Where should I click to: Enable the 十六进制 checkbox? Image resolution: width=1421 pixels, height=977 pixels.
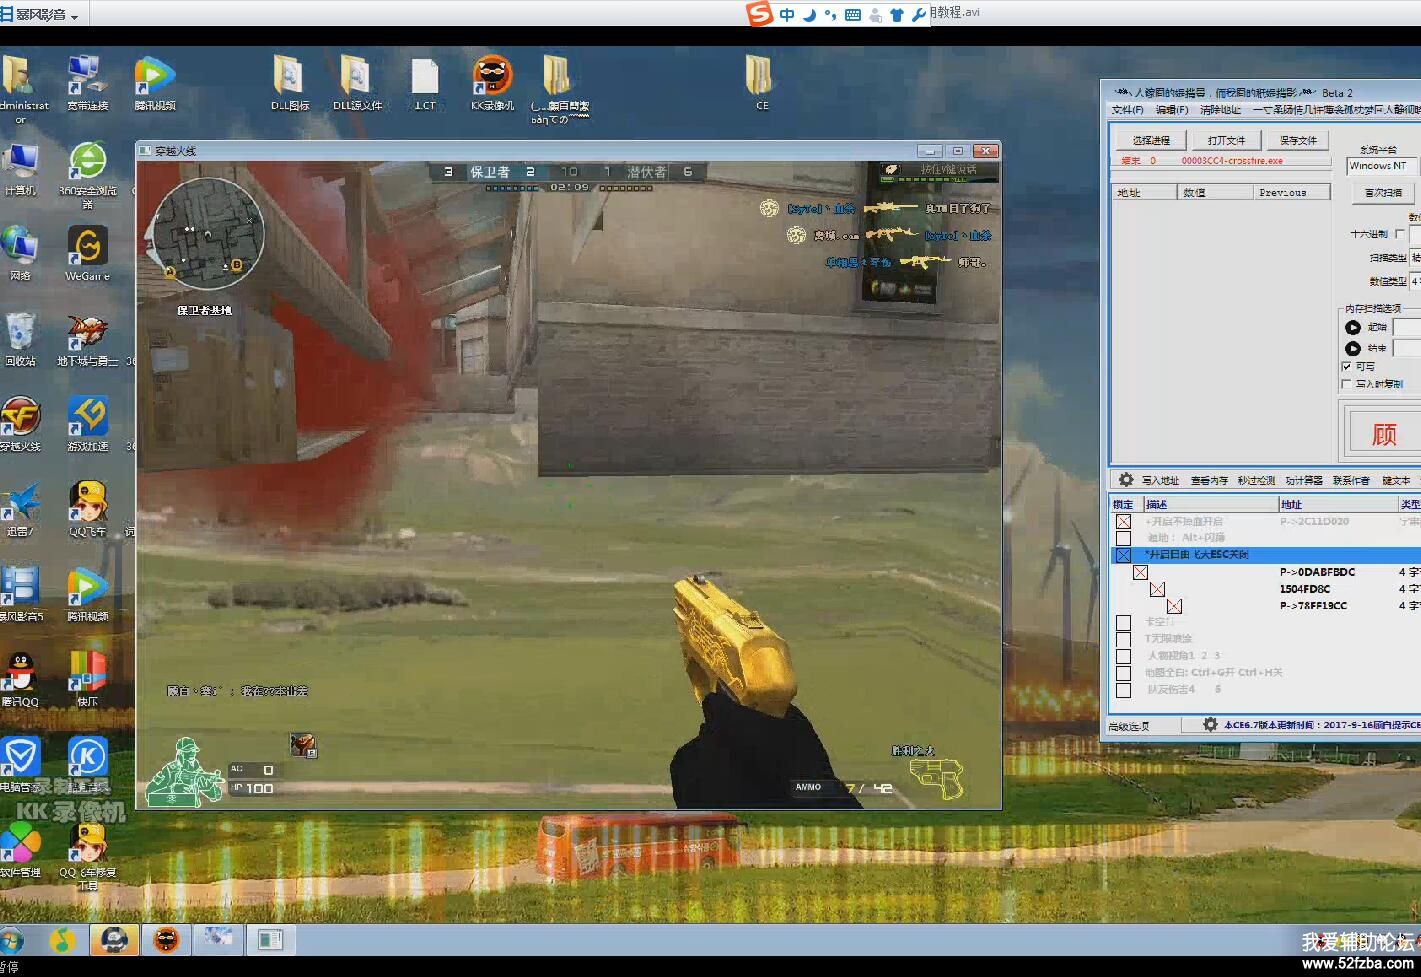coord(1400,234)
